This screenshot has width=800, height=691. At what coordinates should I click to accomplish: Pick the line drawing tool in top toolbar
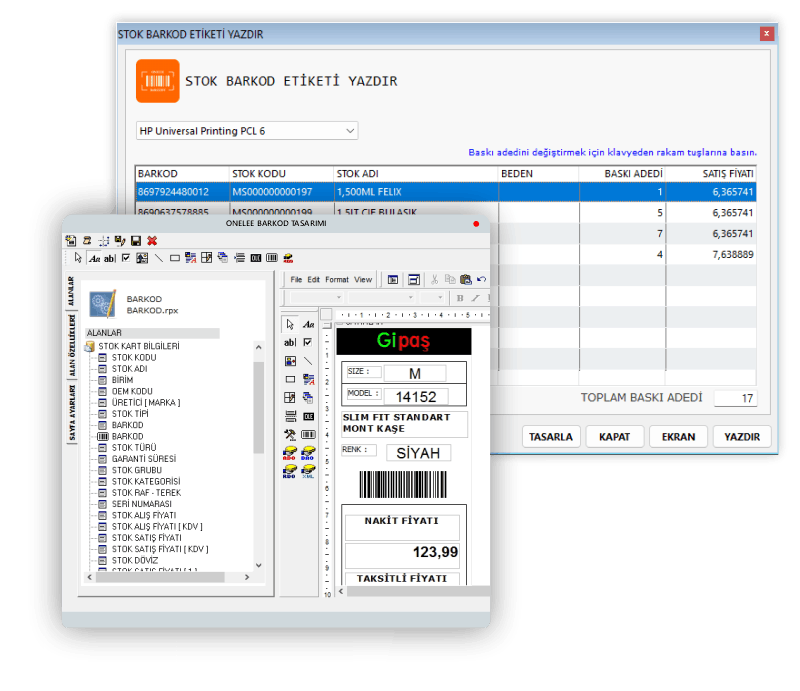tap(159, 258)
